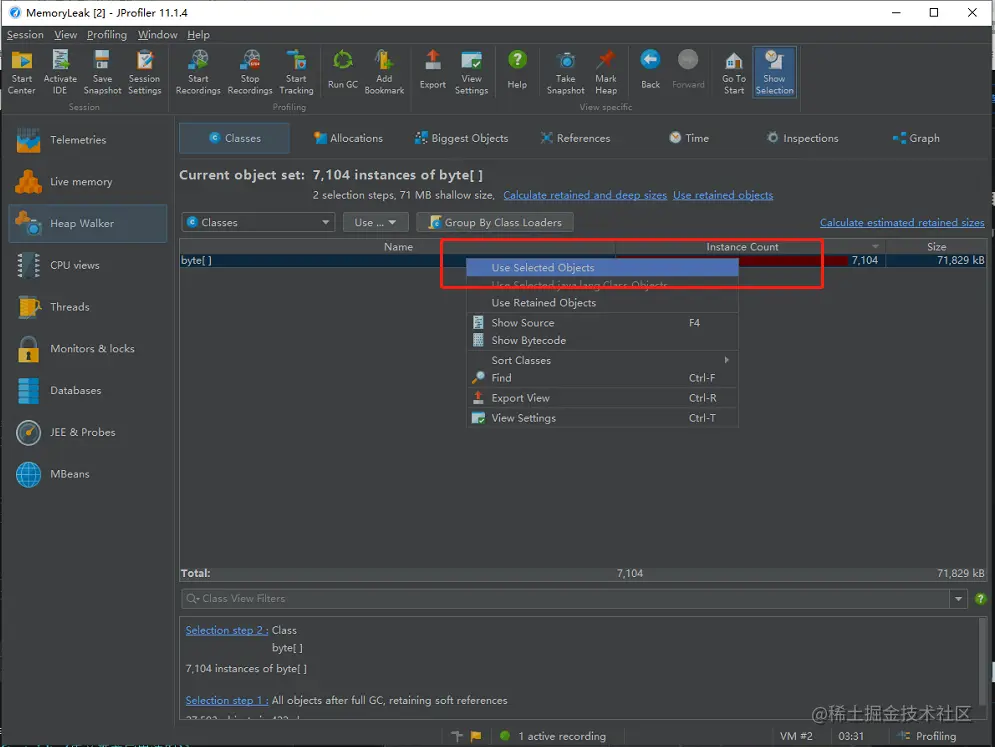Go Back using the arrow icon
This screenshot has height=747, width=995.
coord(650,70)
